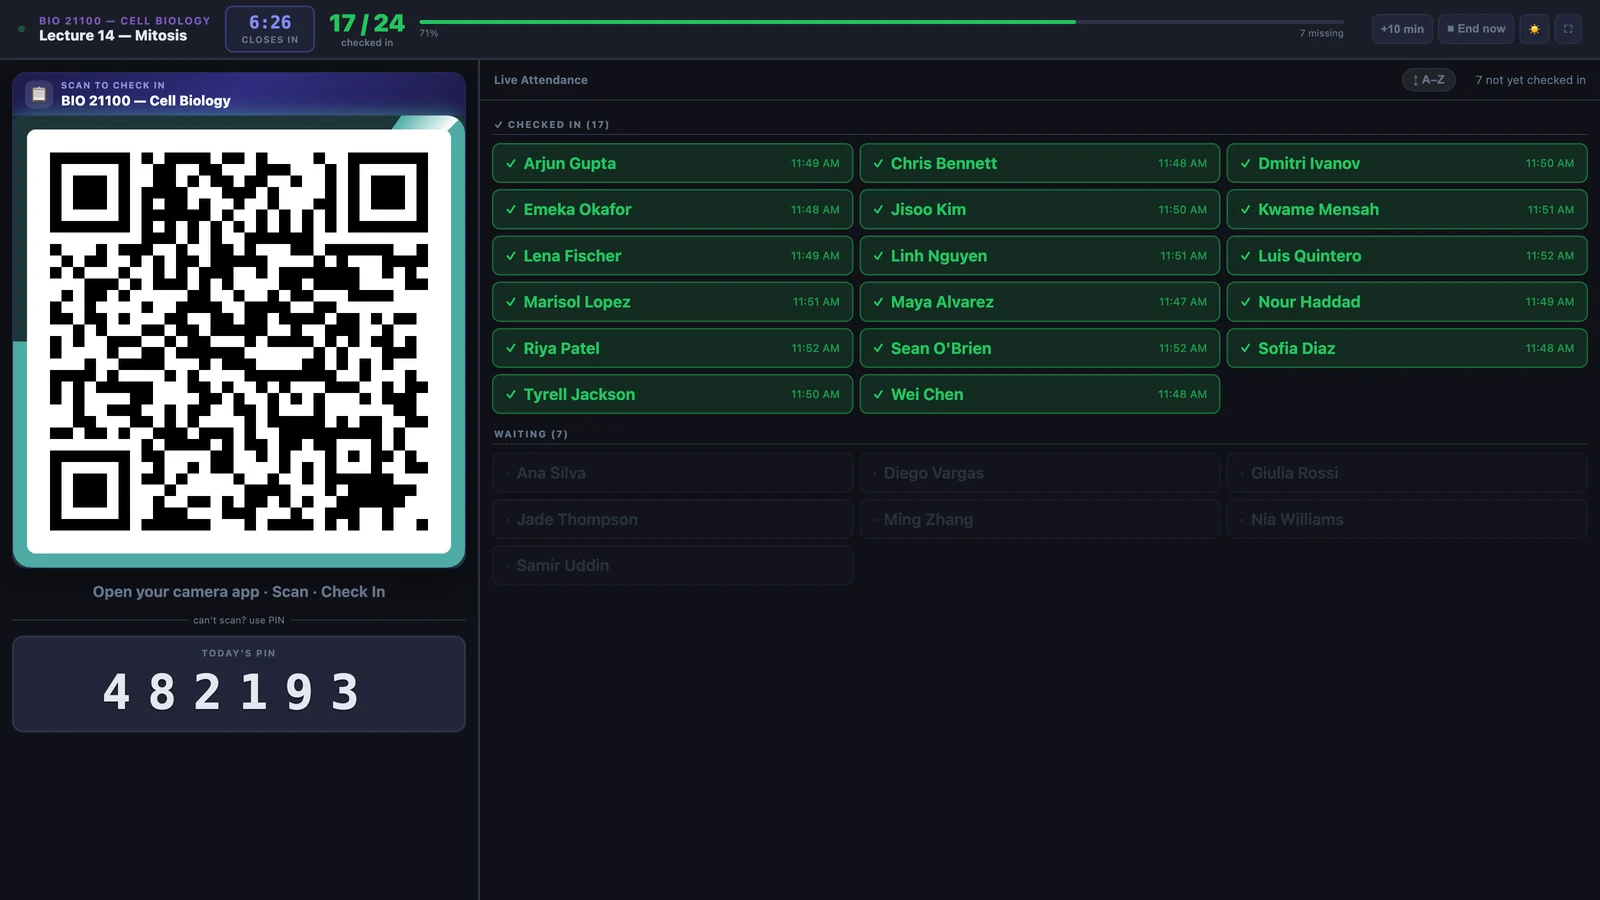Screen dimensions: 1600x900
Task: Click Riya Patel's checked-in card
Action: pyautogui.click(x=672, y=348)
